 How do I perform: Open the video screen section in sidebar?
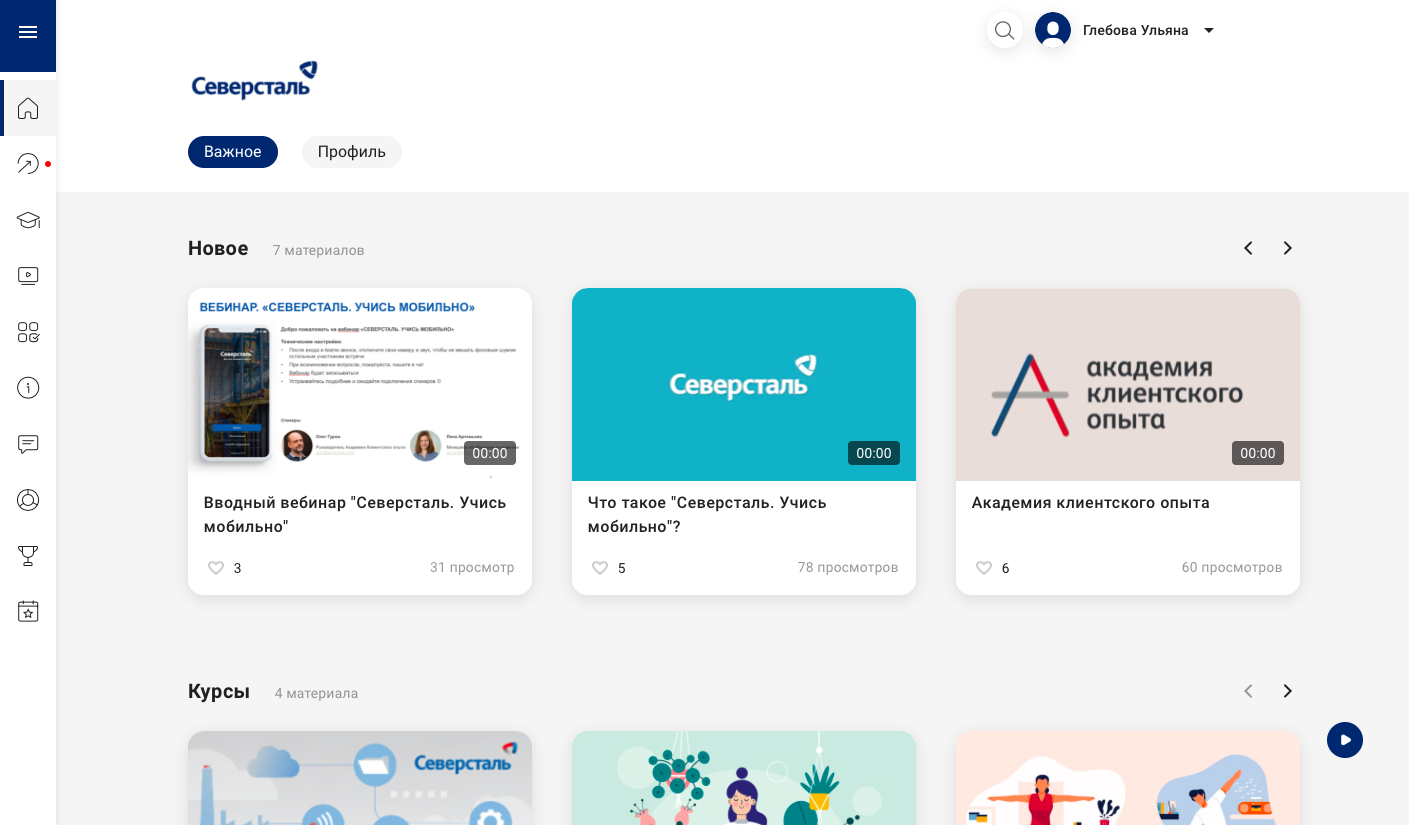click(x=28, y=276)
